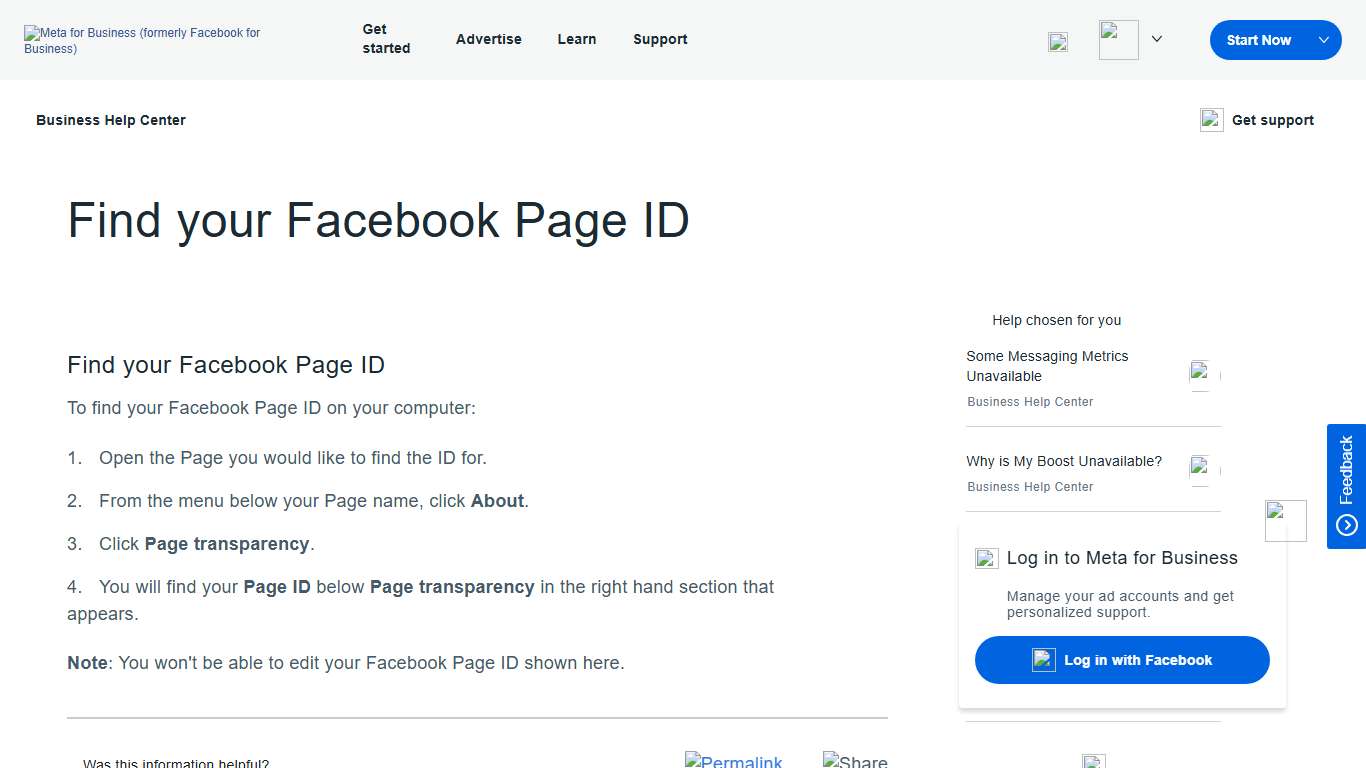Click the Share icon below the article

tap(830, 761)
